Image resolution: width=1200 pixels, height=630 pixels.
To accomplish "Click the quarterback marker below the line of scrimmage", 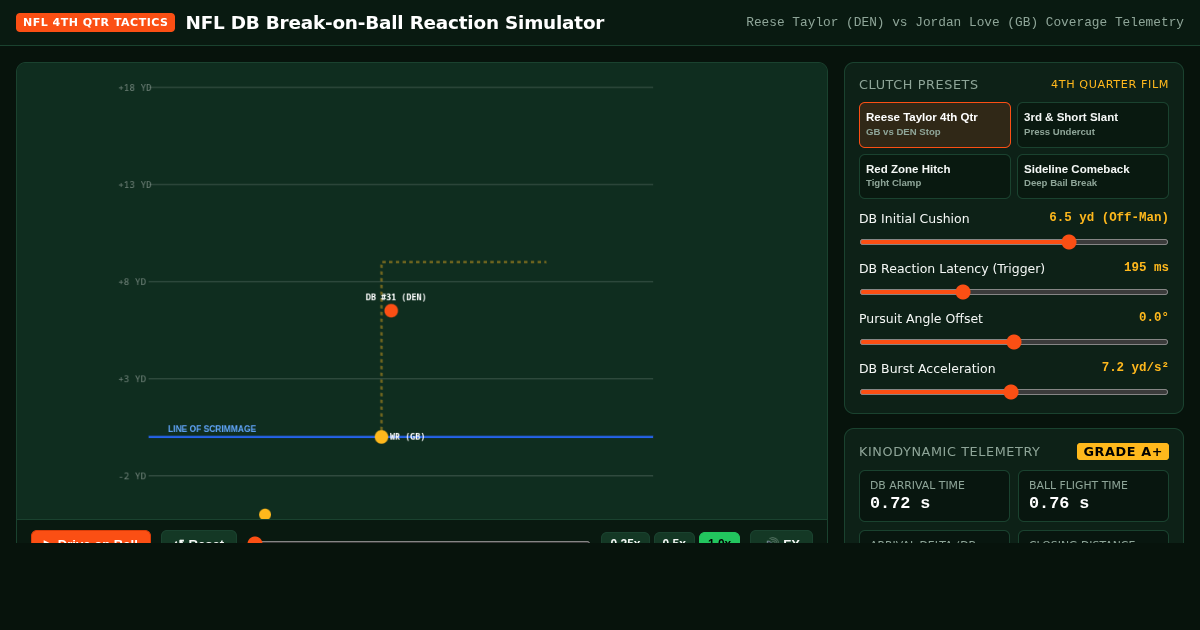I will [265, 515].
